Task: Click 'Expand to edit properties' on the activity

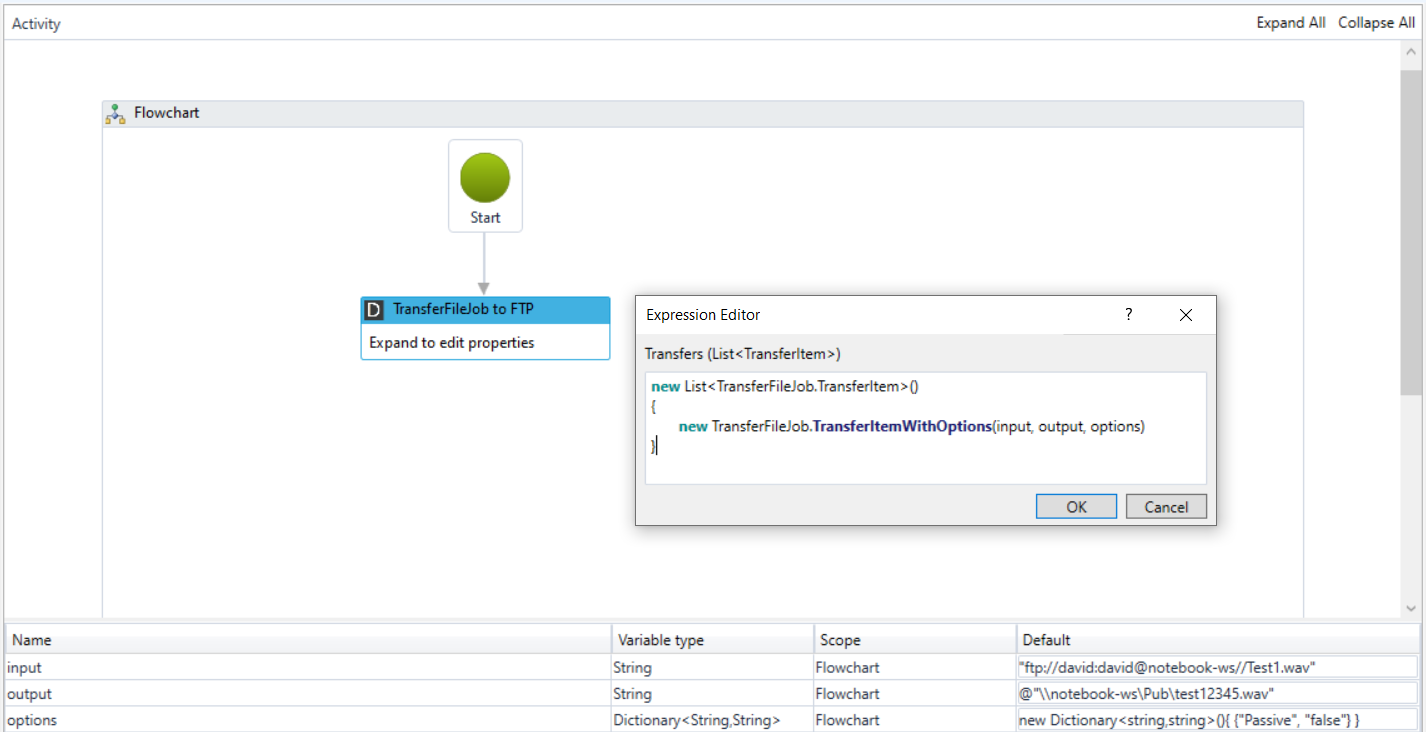Action: (x=452, y=343)
